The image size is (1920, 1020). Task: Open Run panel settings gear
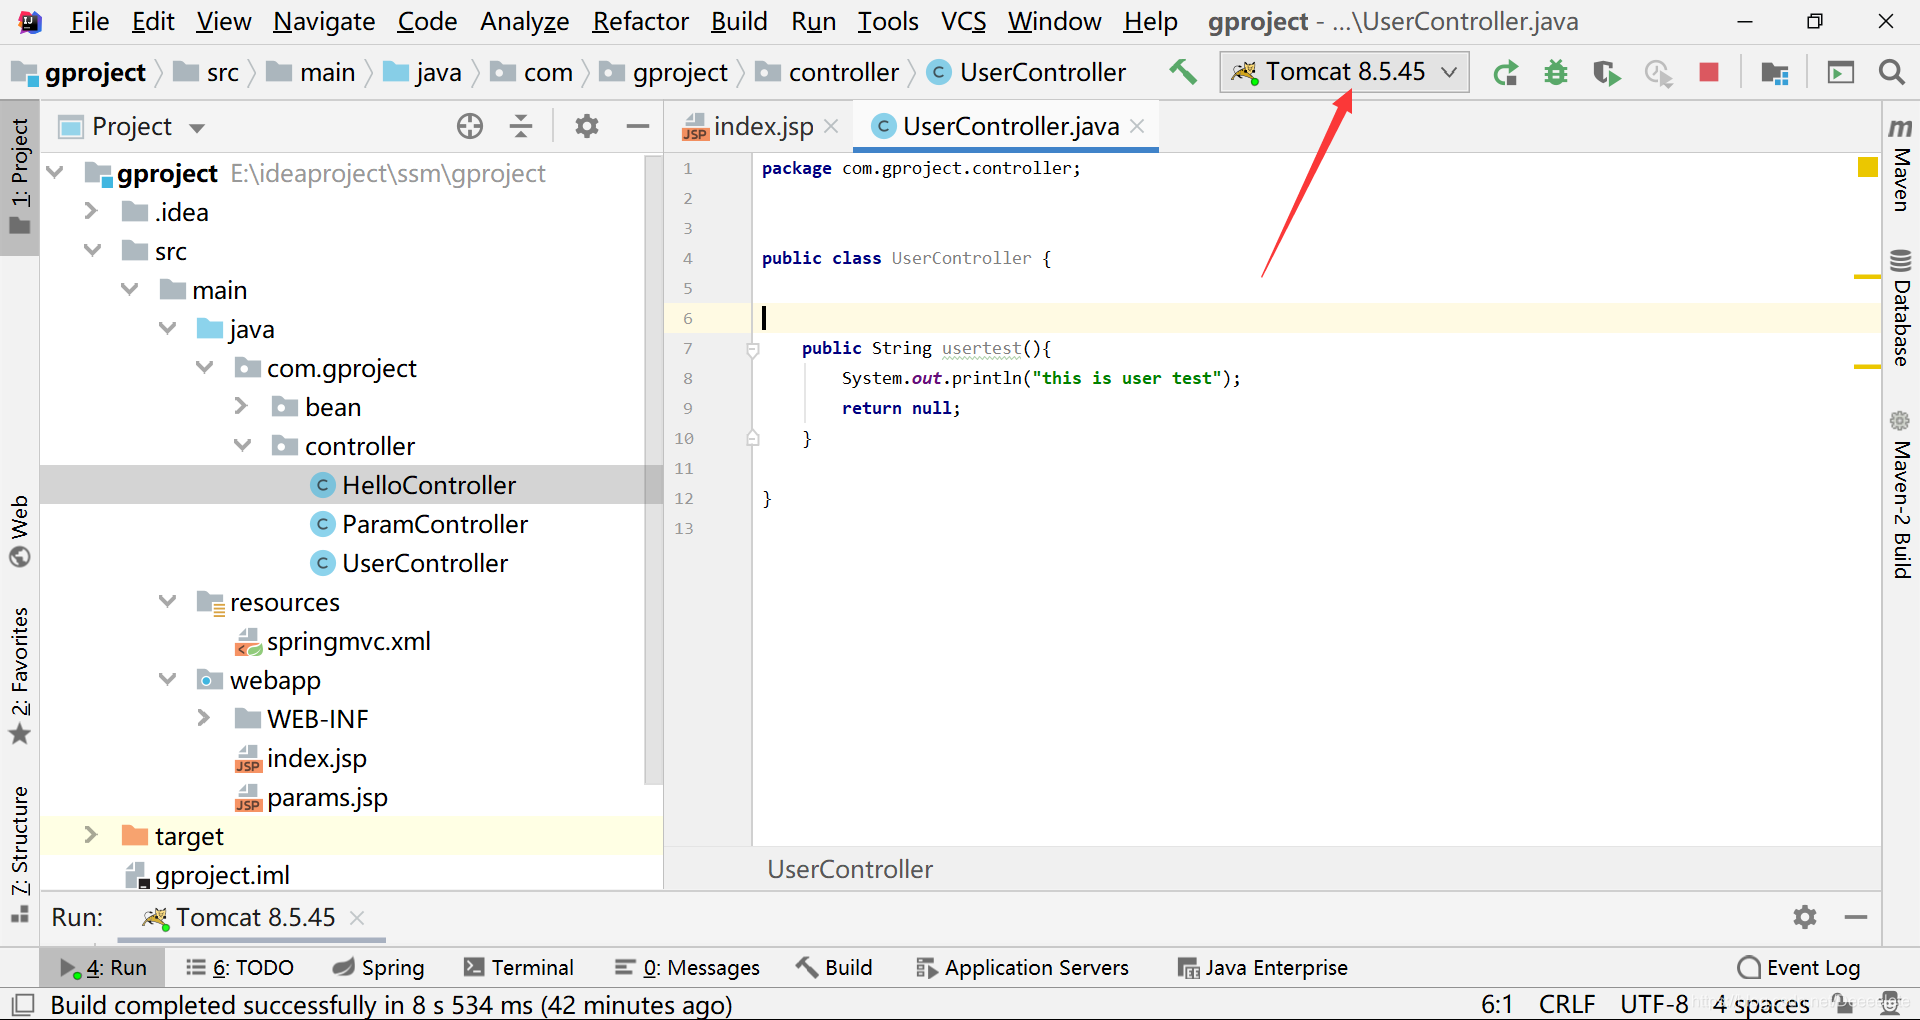point(1805,917)
